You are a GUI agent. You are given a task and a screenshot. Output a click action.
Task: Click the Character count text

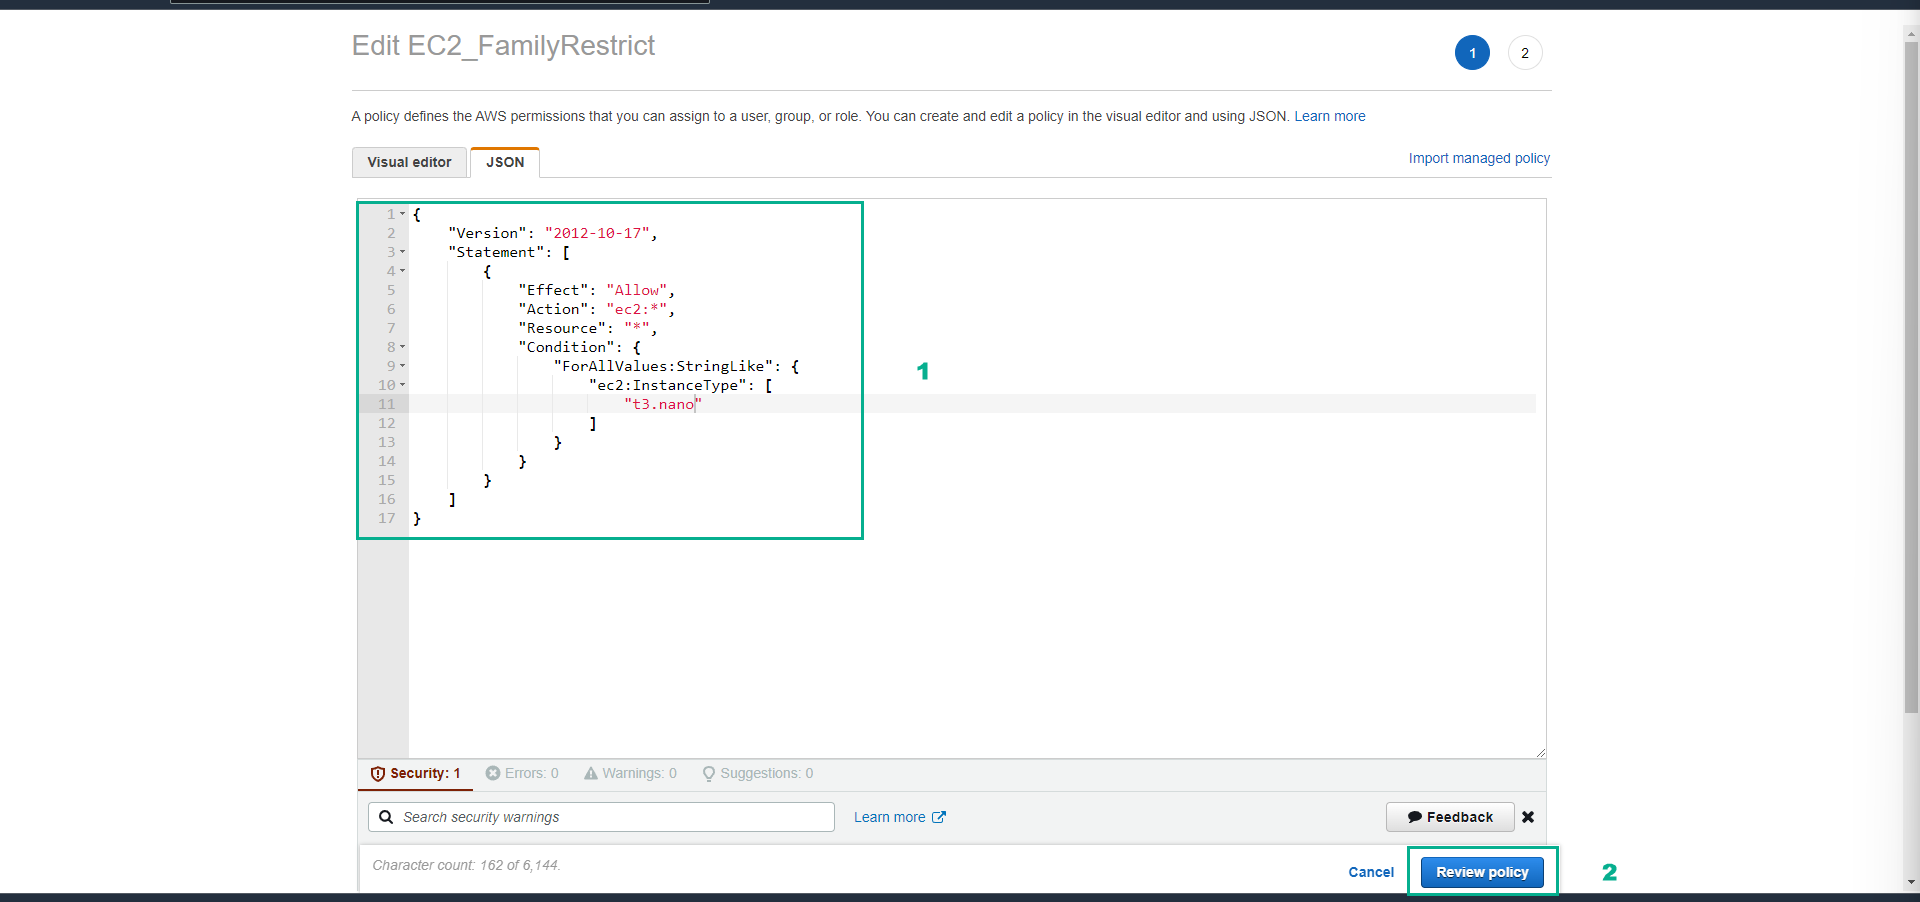pyautogui.click(x=466, y=865)
